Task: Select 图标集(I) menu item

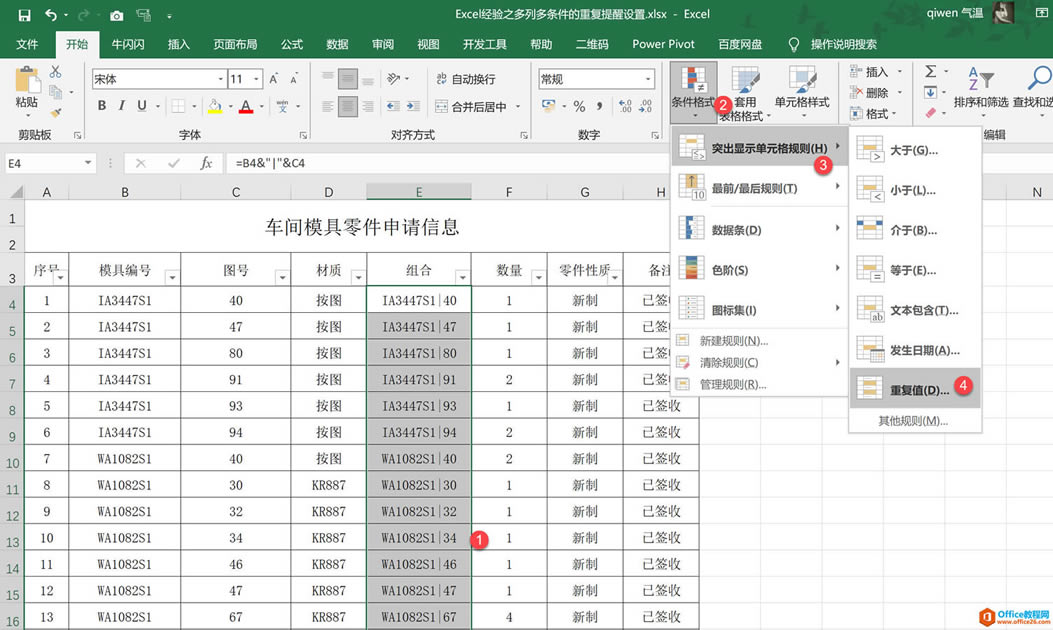Action: (x=759, y=310)
